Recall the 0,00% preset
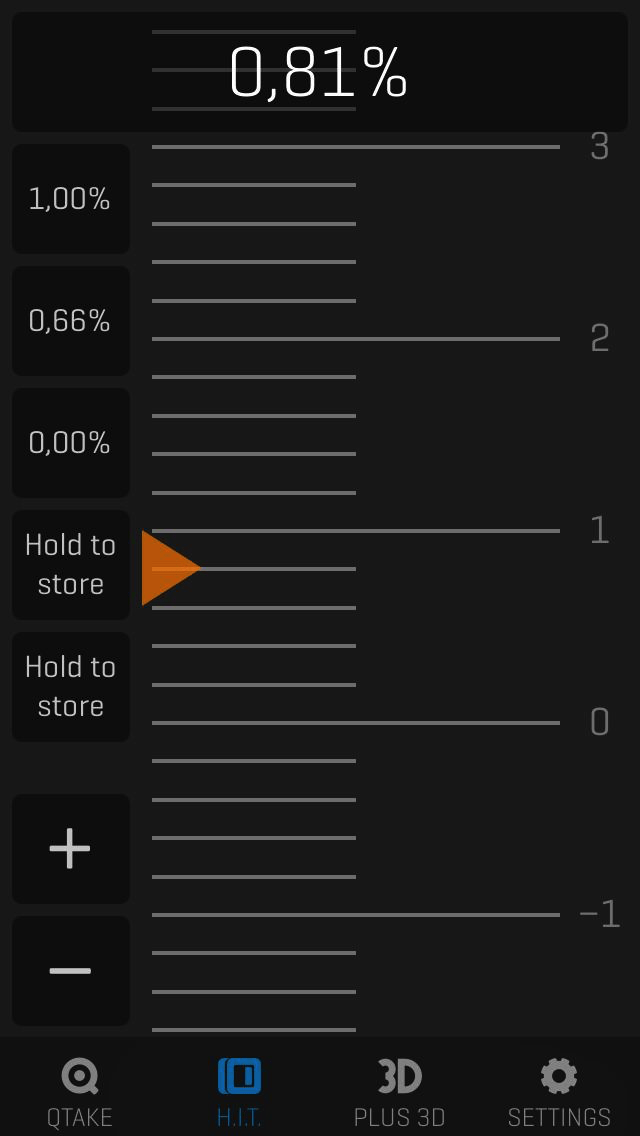The width and height of the screenshot is (640, 1136). click(70, 443)
